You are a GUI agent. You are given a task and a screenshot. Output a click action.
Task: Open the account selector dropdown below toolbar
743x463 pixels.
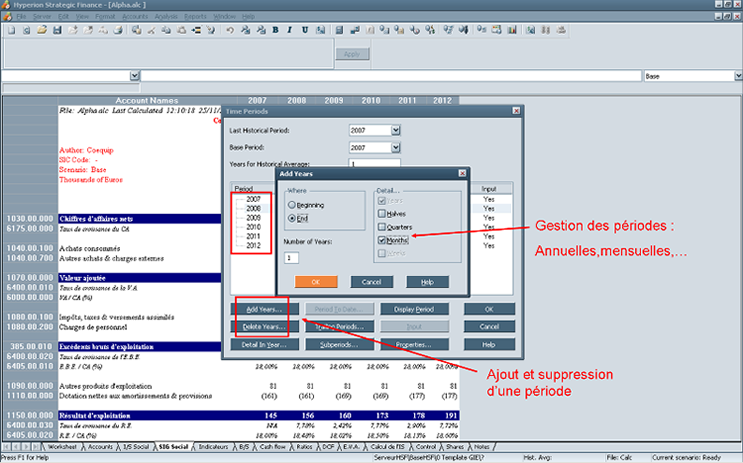(x=135, y=76)
